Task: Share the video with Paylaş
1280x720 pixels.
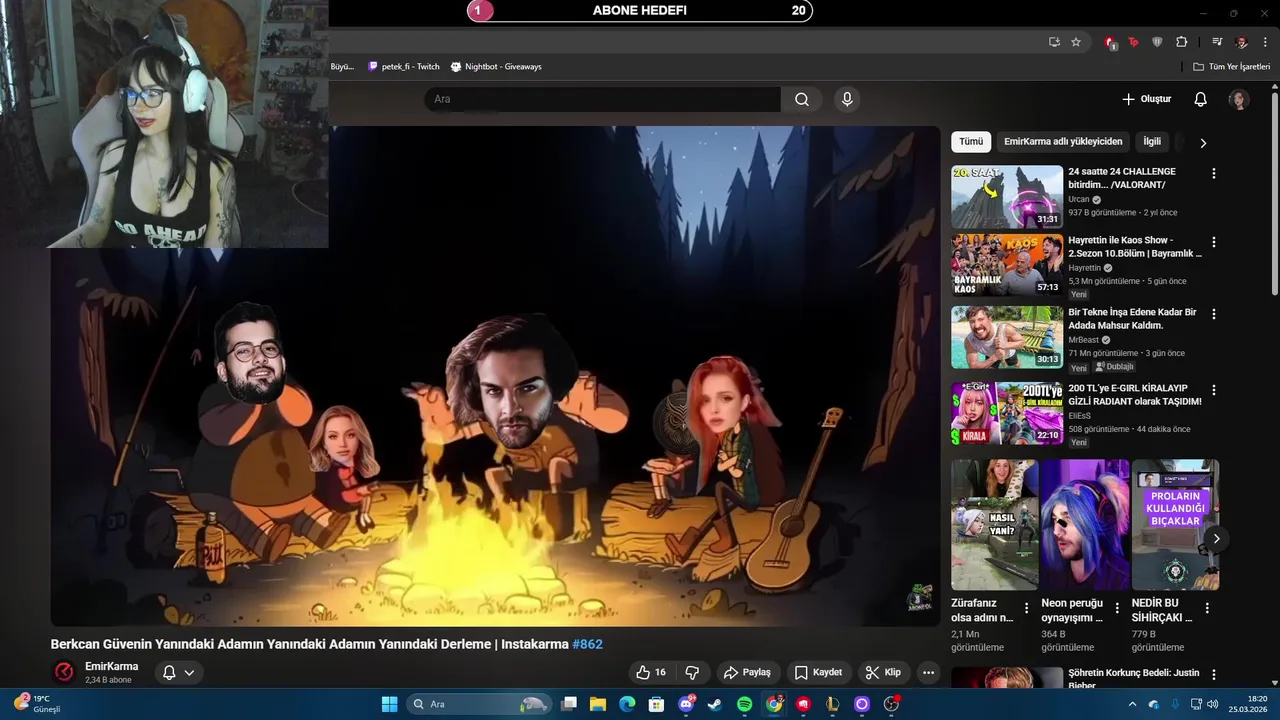Action: [x=747, y=672]
